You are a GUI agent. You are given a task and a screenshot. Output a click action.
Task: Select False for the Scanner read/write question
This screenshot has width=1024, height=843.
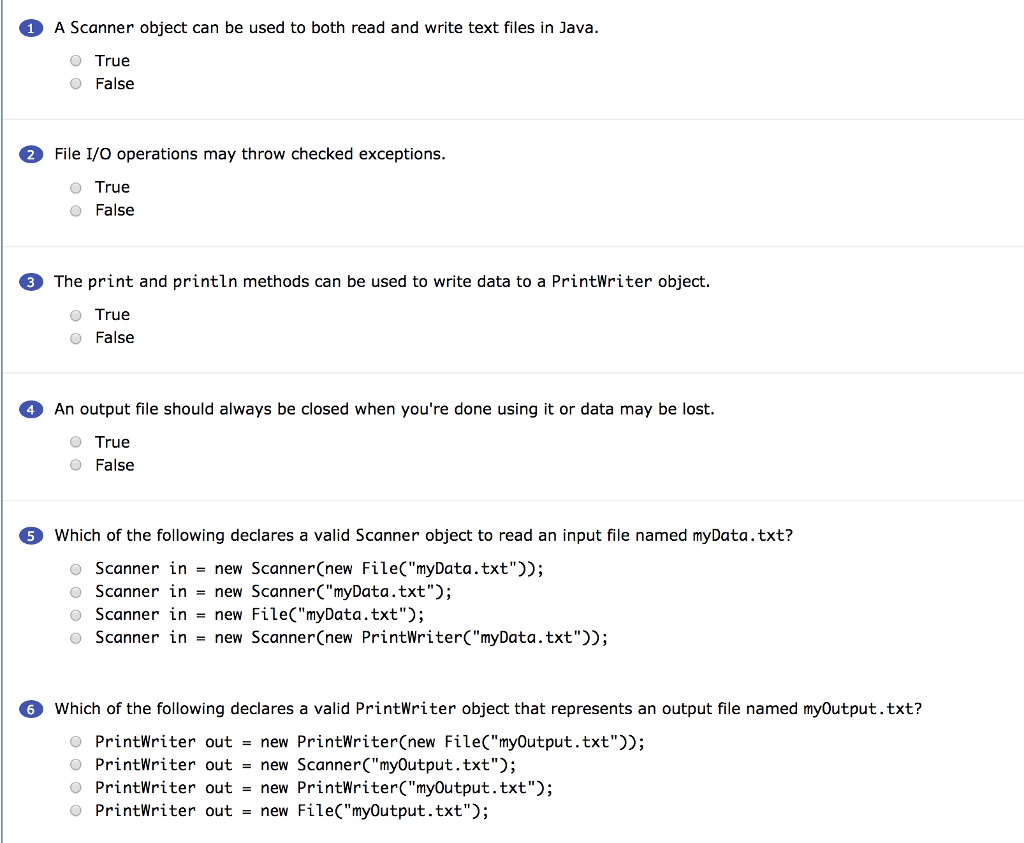pos(75,83)
